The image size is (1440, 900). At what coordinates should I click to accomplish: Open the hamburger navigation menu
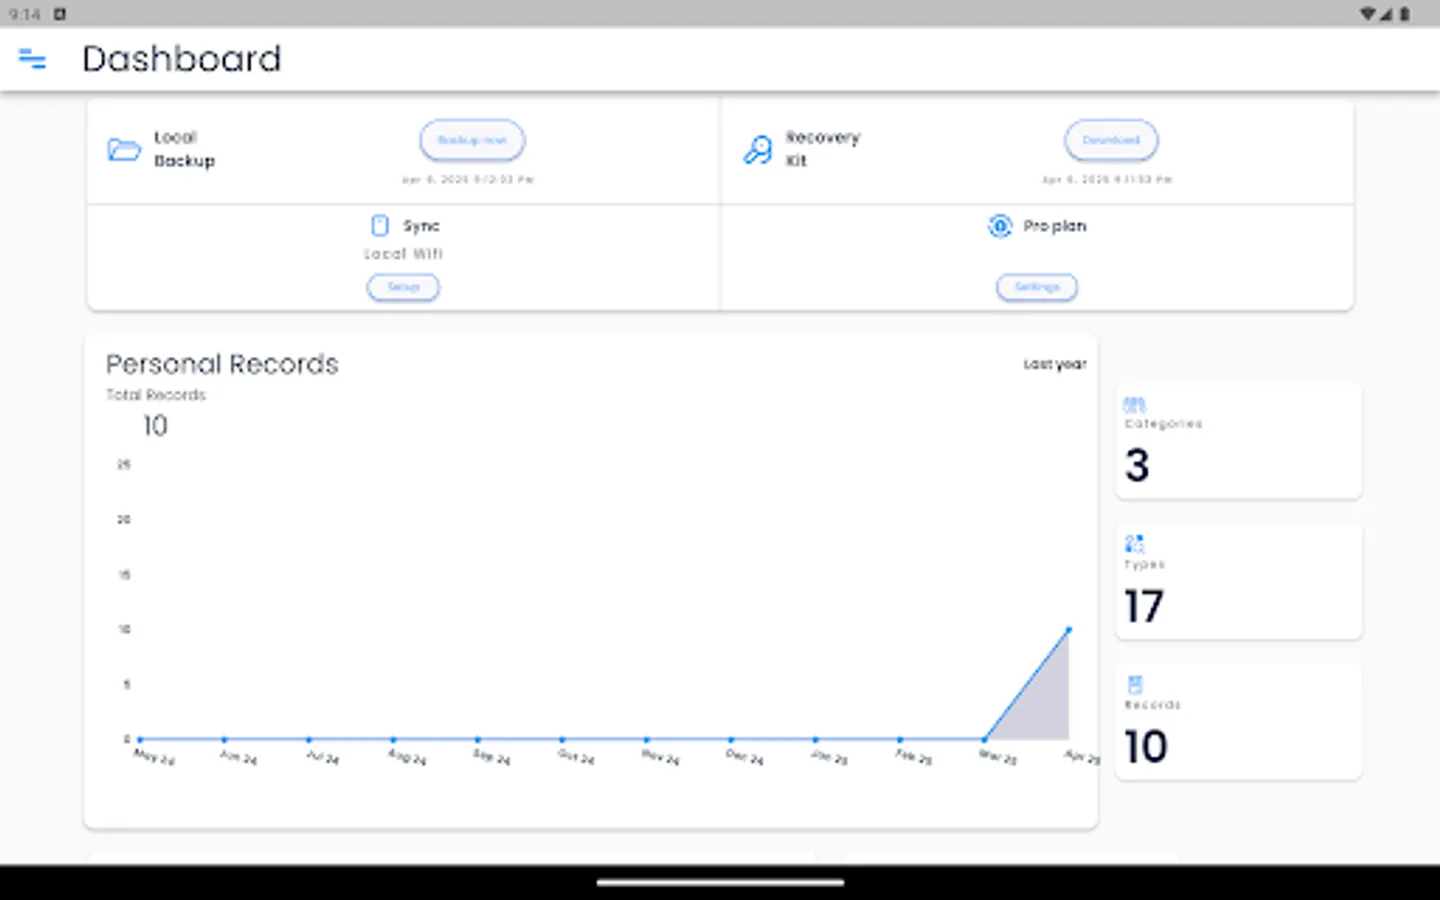[32, 59]
